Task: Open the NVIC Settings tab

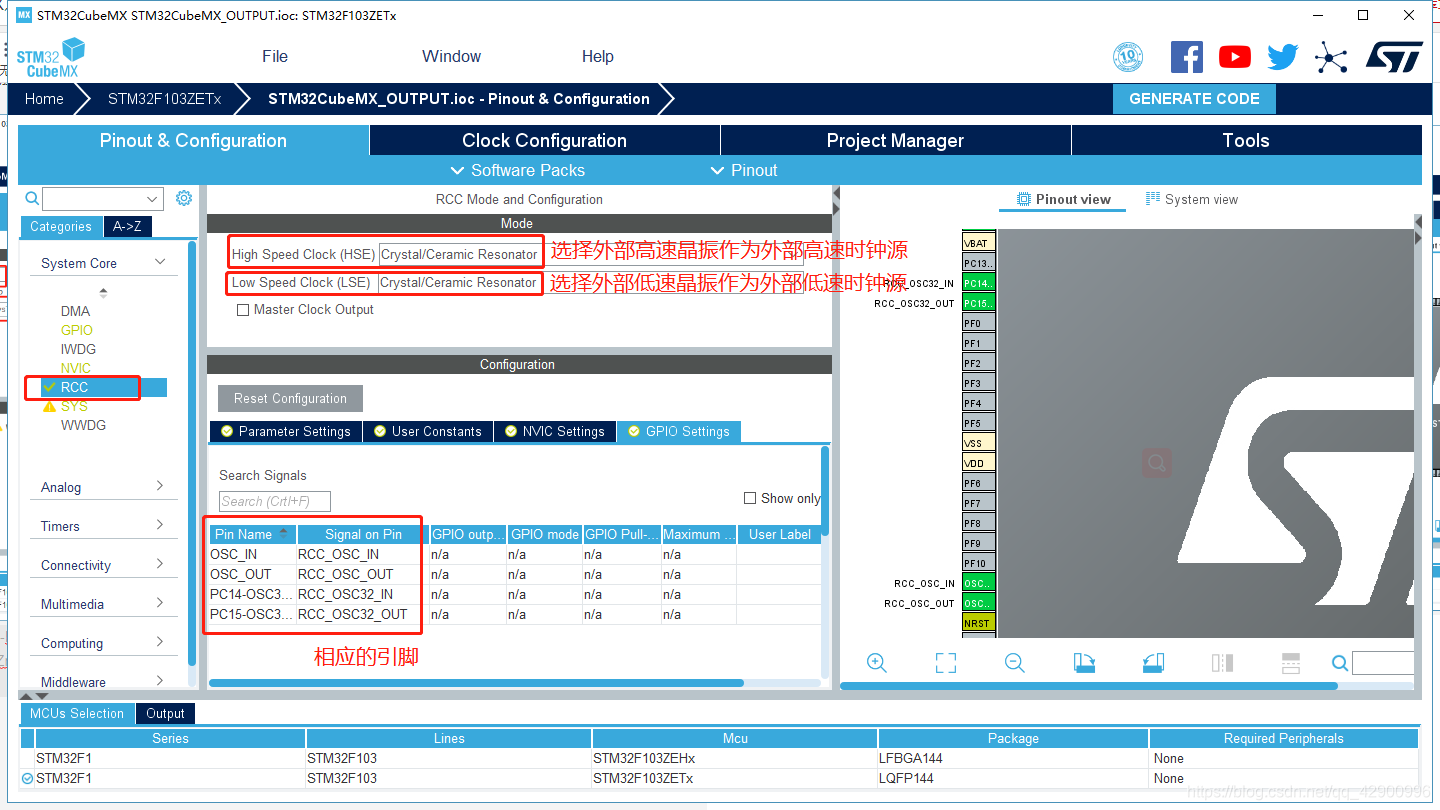Action: tap(554, 431)
